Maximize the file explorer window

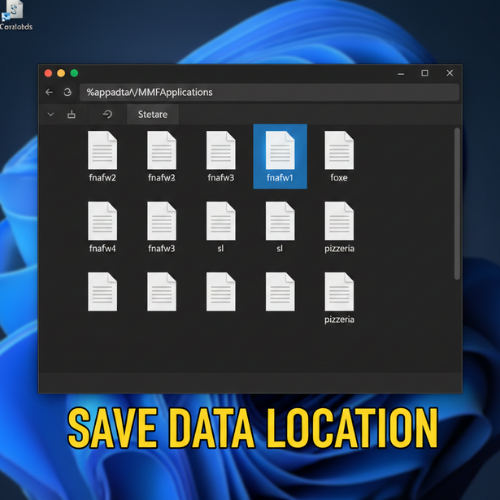[x=425, y=73]
